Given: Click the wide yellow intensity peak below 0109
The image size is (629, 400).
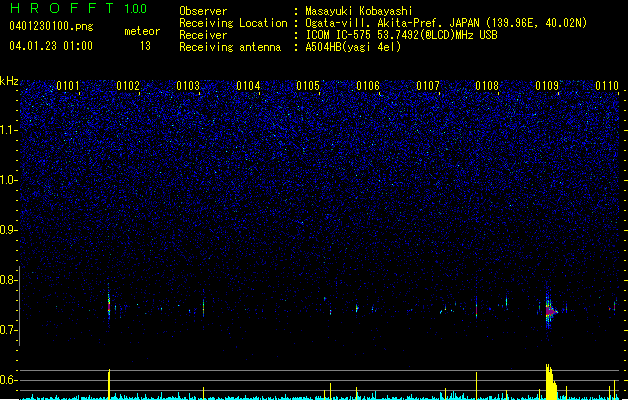Looking at the screenshot, I should click(551, 382).
